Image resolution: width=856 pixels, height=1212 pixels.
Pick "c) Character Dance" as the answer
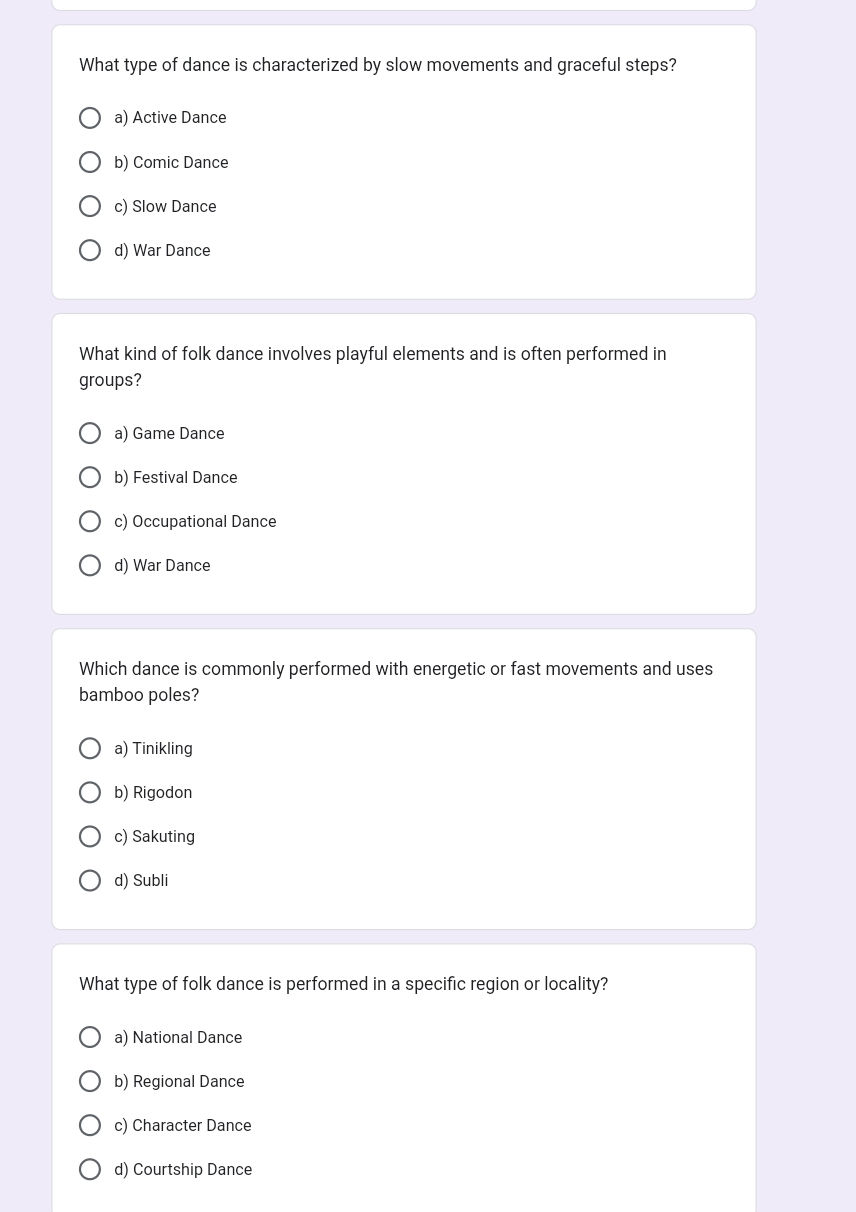click(90, 1125)
